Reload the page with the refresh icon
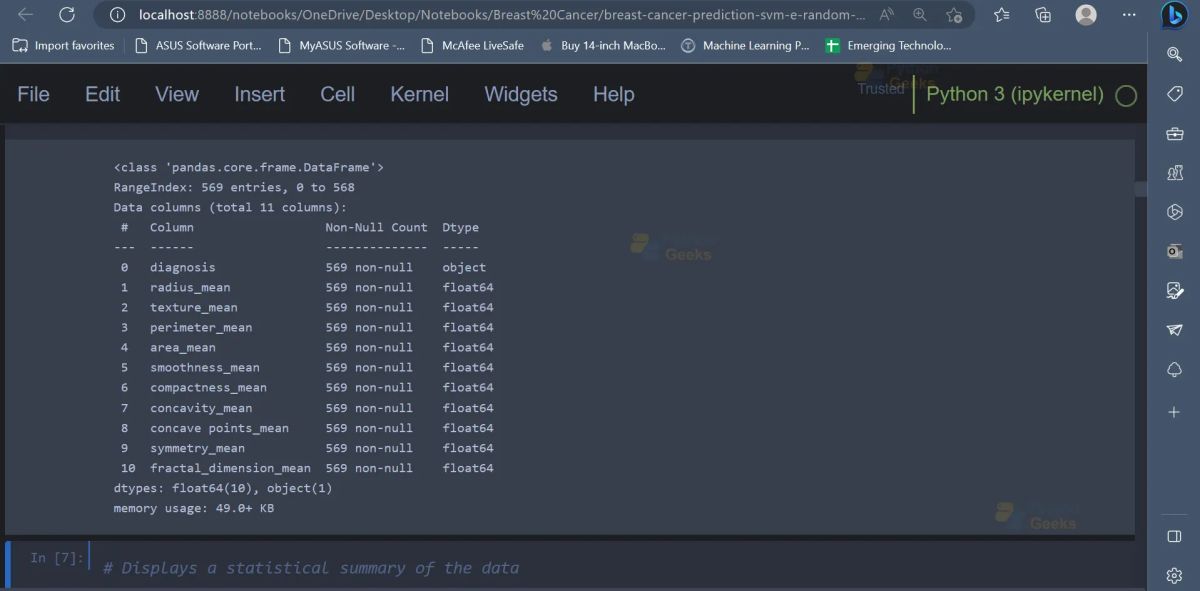Image resolution: width=1200 pixels, height=591 pixels. coord(67,15)
